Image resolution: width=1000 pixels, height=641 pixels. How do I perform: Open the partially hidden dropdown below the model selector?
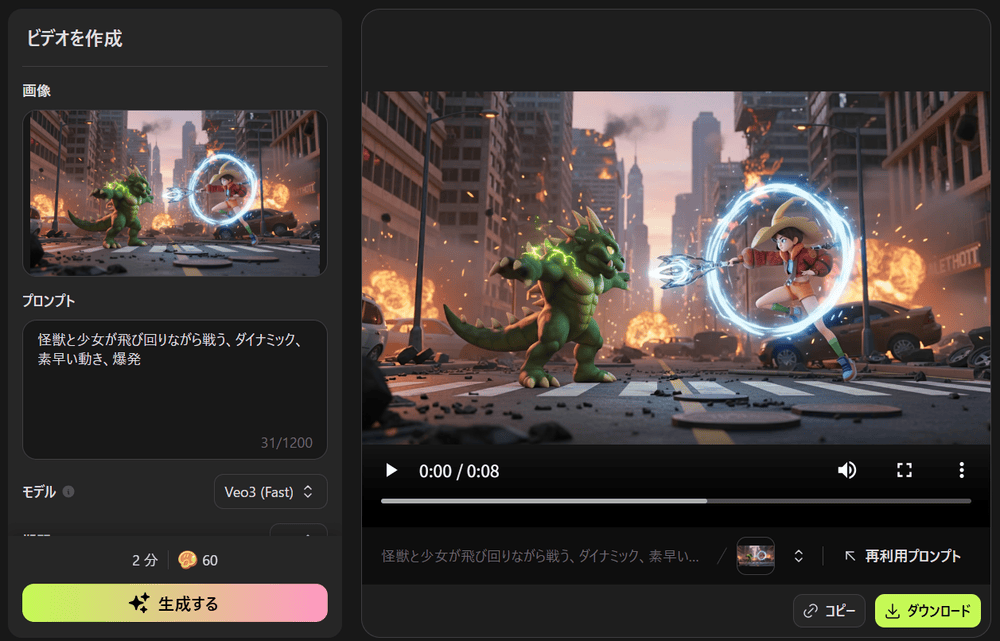(298, 531)
